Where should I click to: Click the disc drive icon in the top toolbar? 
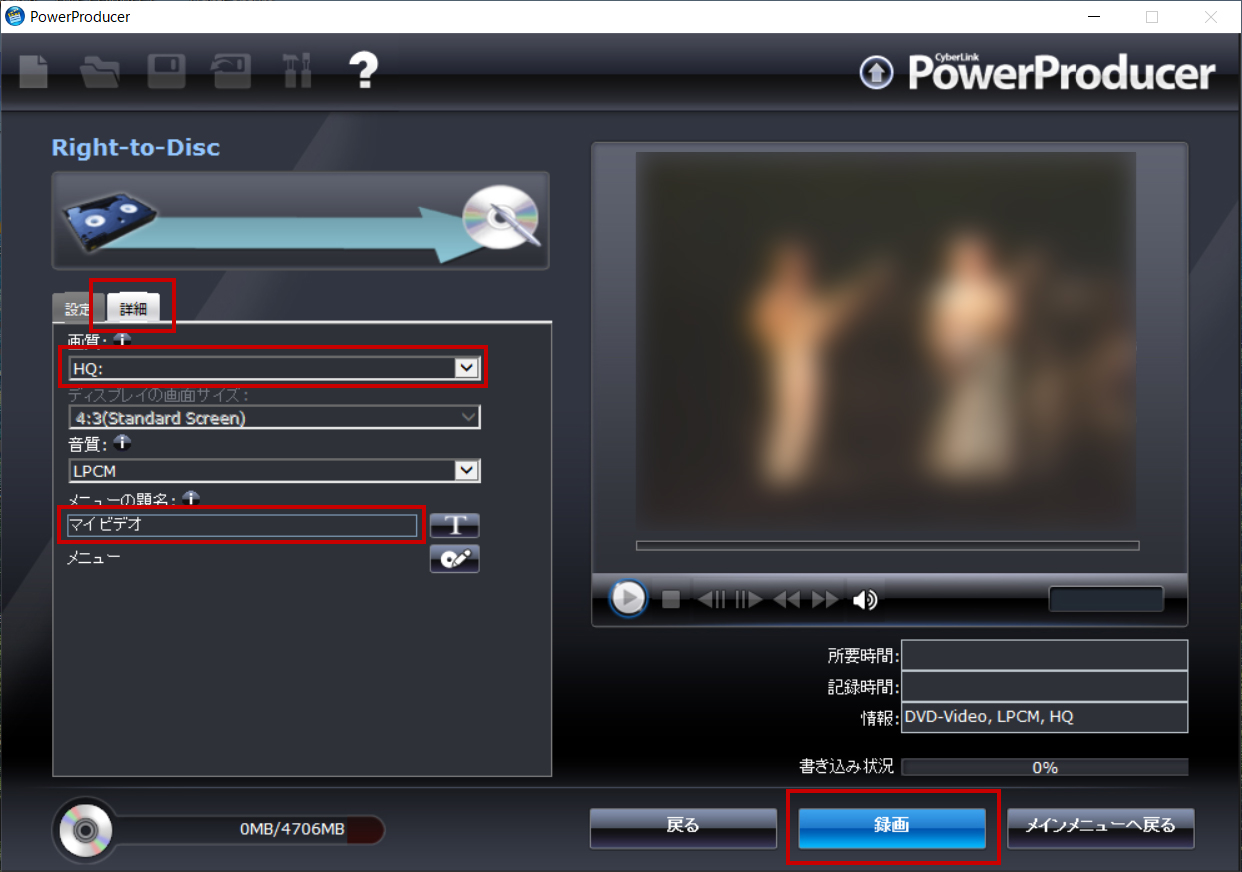231,72
